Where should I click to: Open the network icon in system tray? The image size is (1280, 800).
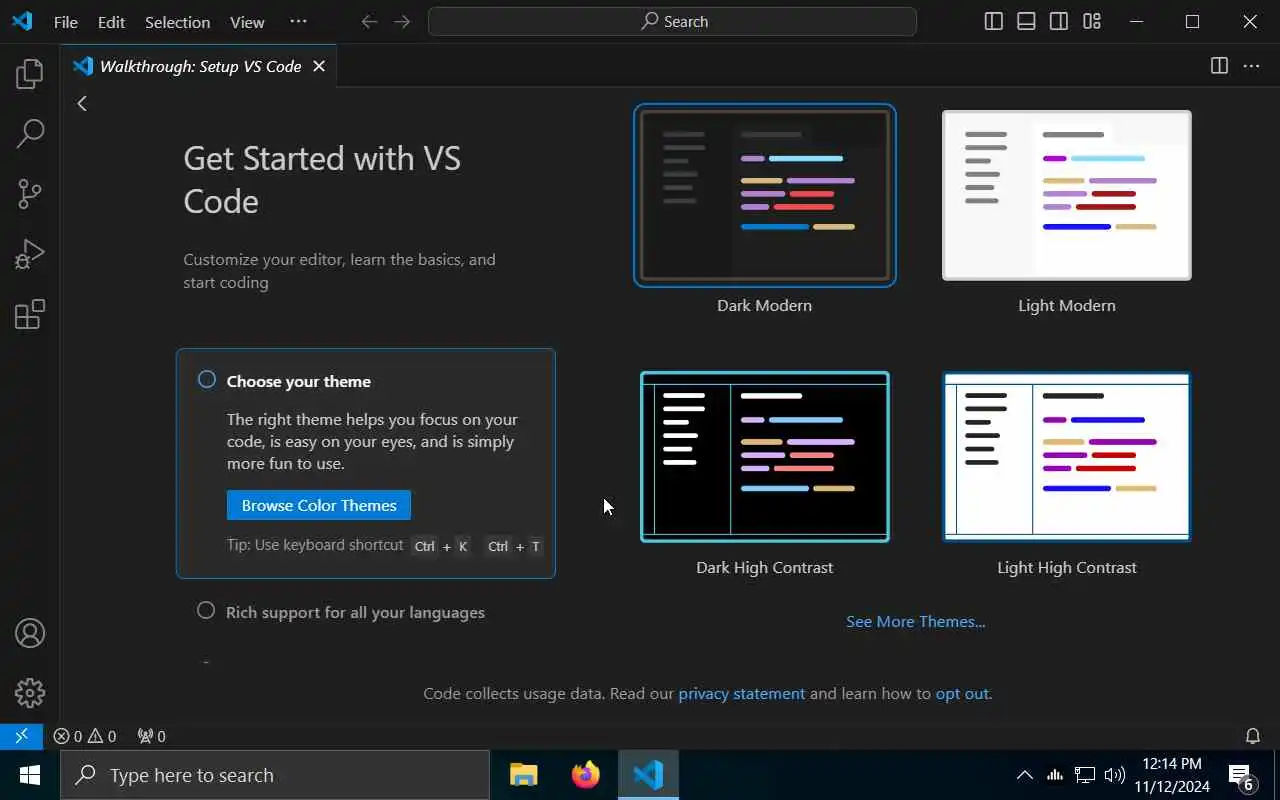tap(1085, 775)
